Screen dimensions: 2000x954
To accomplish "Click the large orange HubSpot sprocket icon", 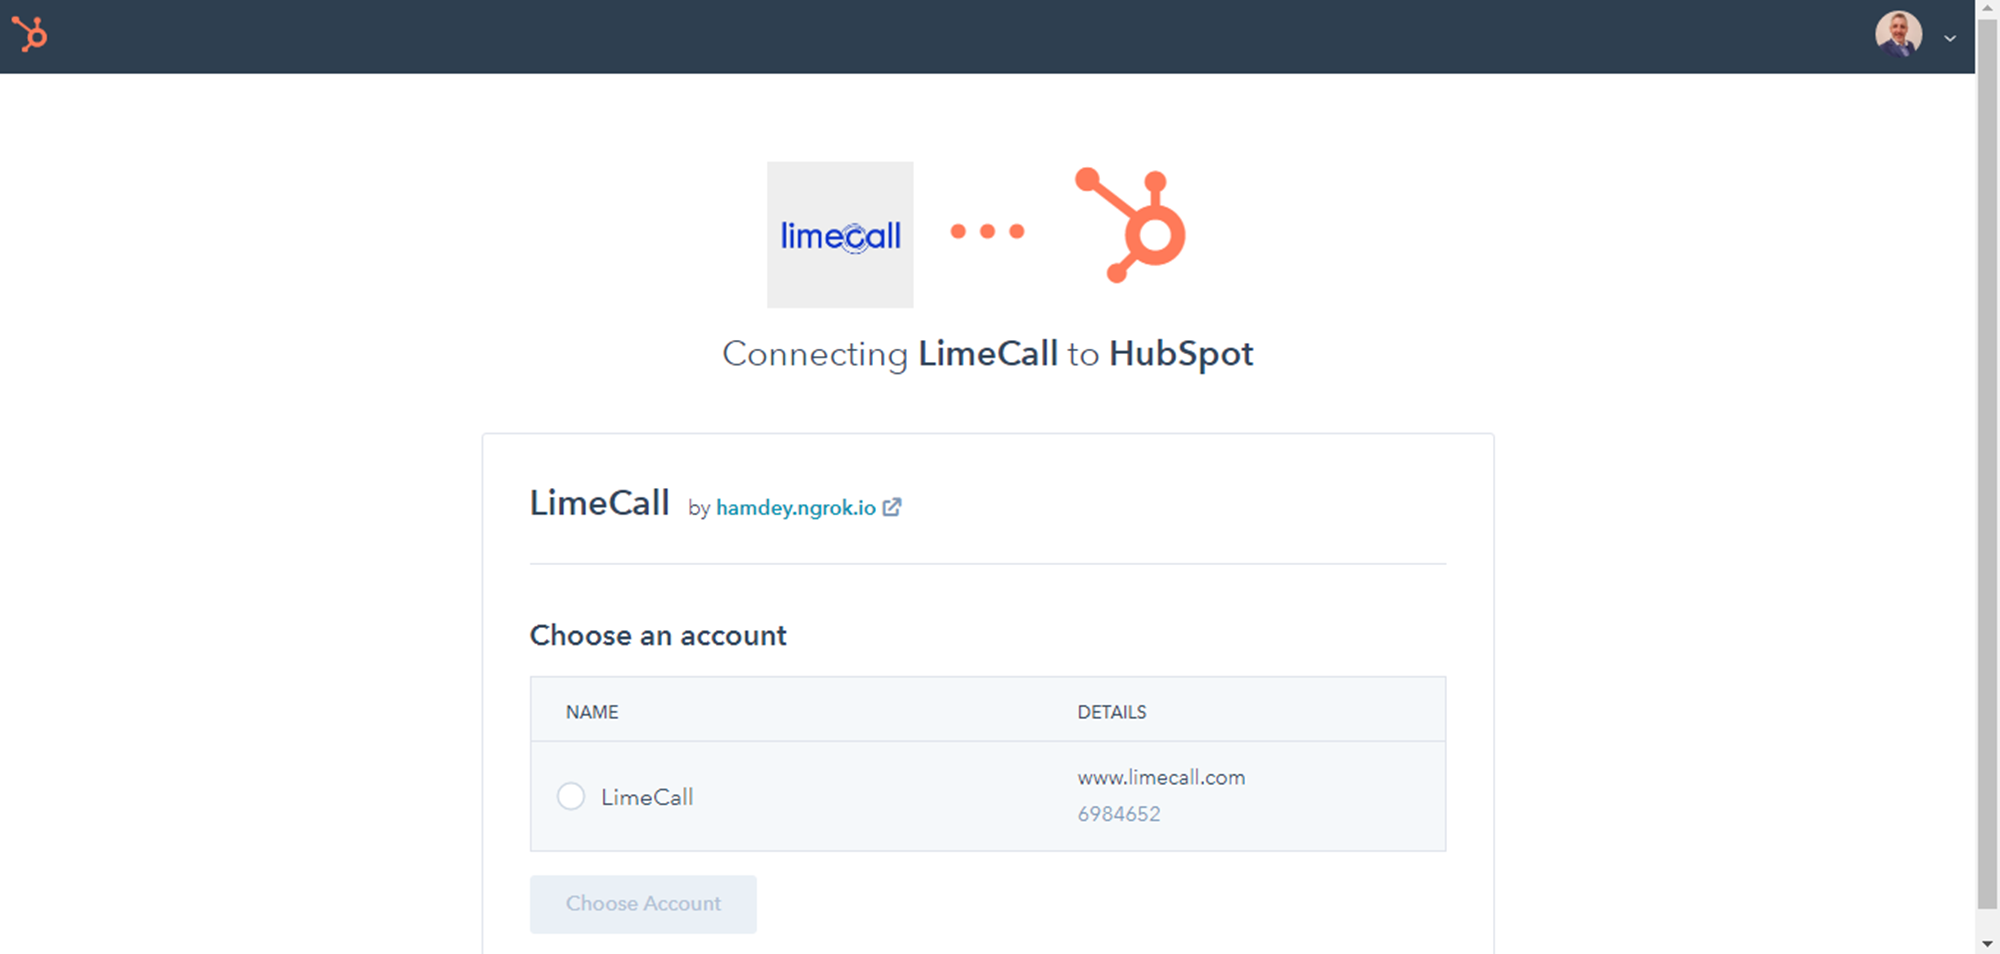I will tap(1133, 226).
